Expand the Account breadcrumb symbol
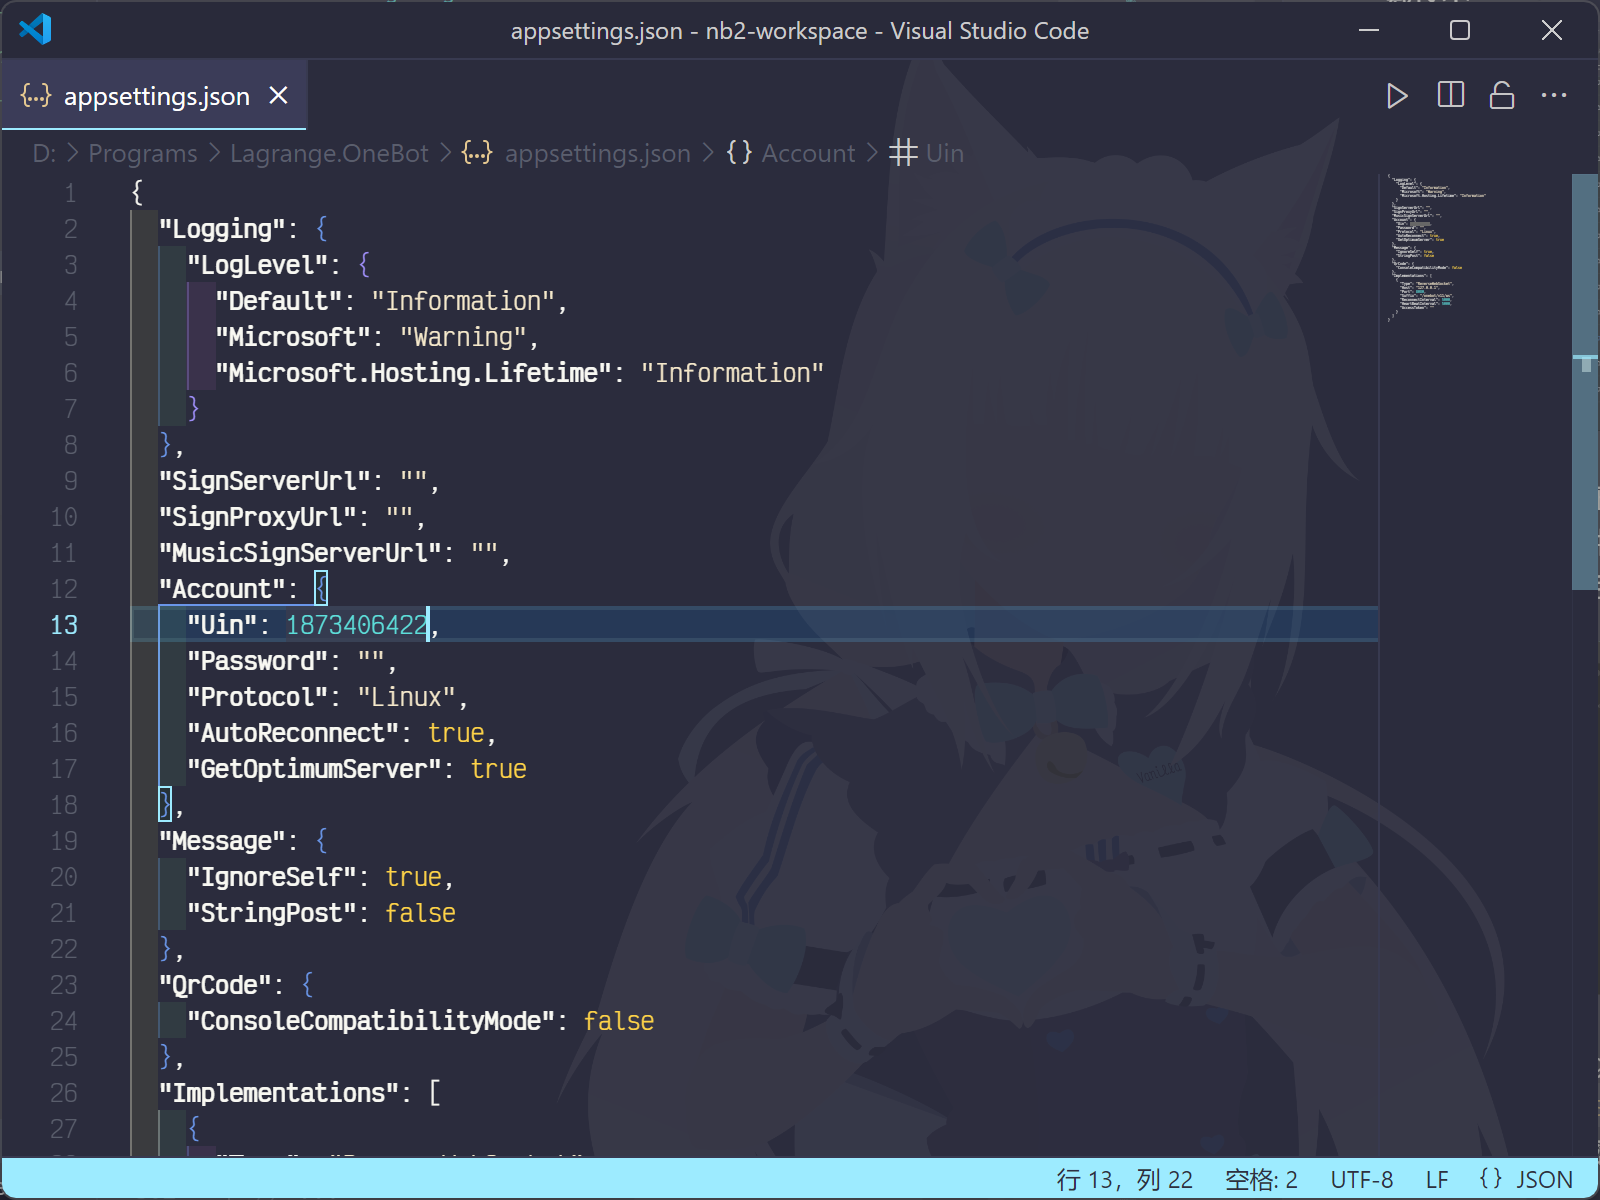Image resolution: width=1600 pixels, height=1200 pixels. click(x=808, y=153)
